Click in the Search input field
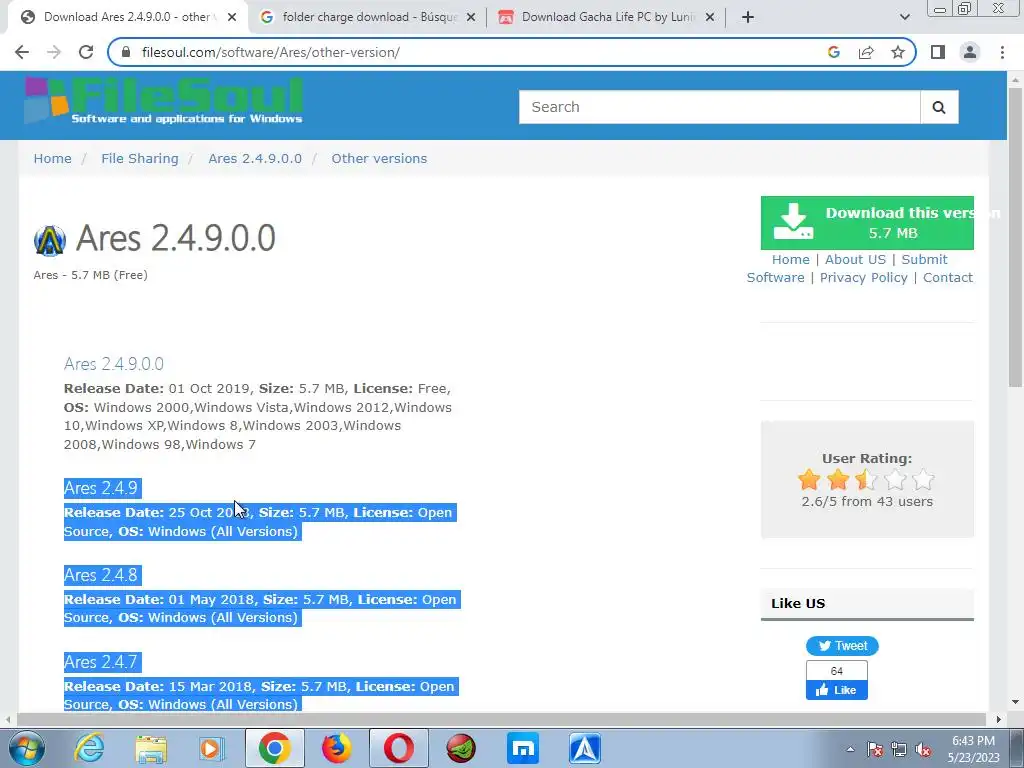This screenshot has width=1024, height=768. (719, 107)
